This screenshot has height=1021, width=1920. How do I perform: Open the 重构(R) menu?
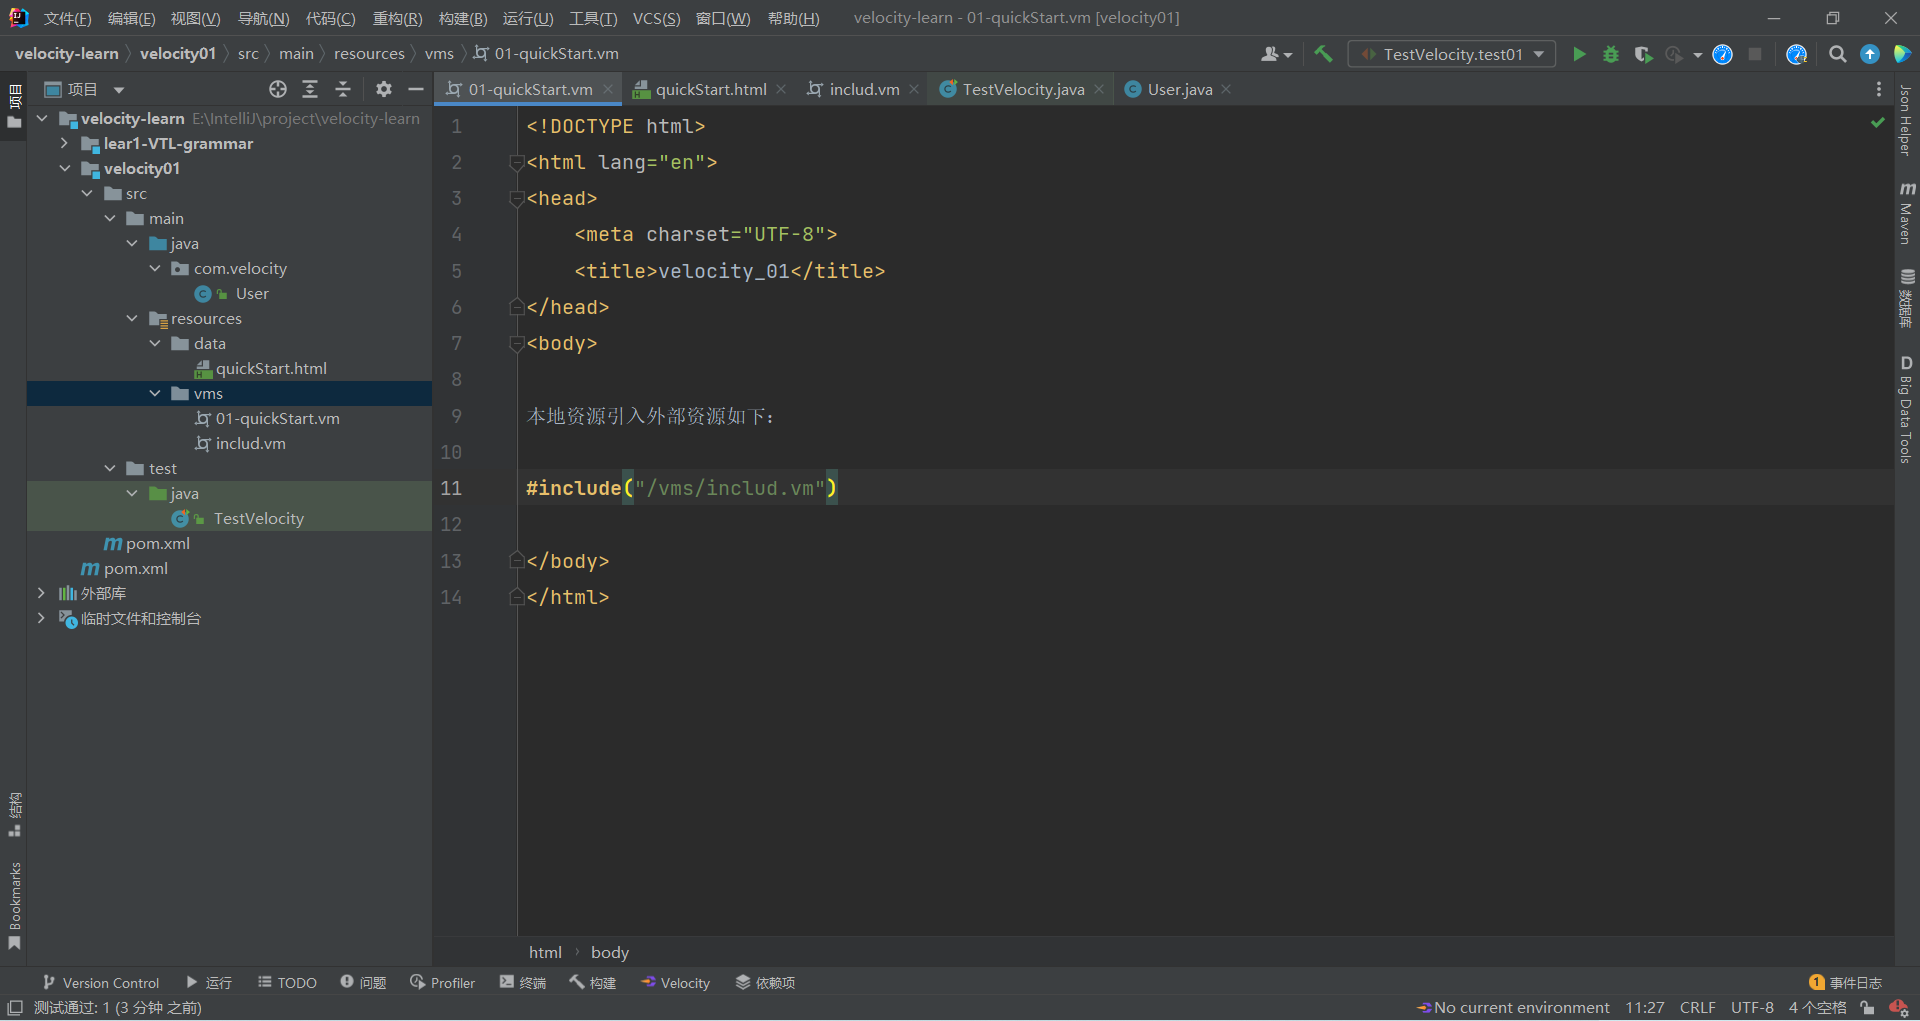(397, 18)
